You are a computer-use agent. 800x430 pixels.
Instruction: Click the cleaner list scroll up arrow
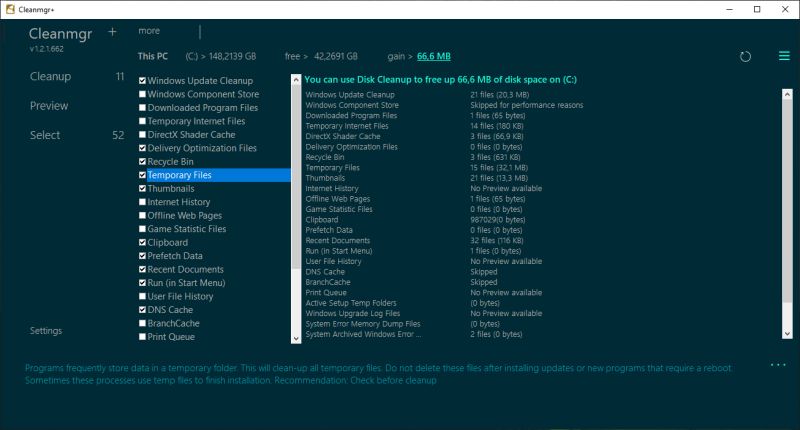(x=296, y=80)
